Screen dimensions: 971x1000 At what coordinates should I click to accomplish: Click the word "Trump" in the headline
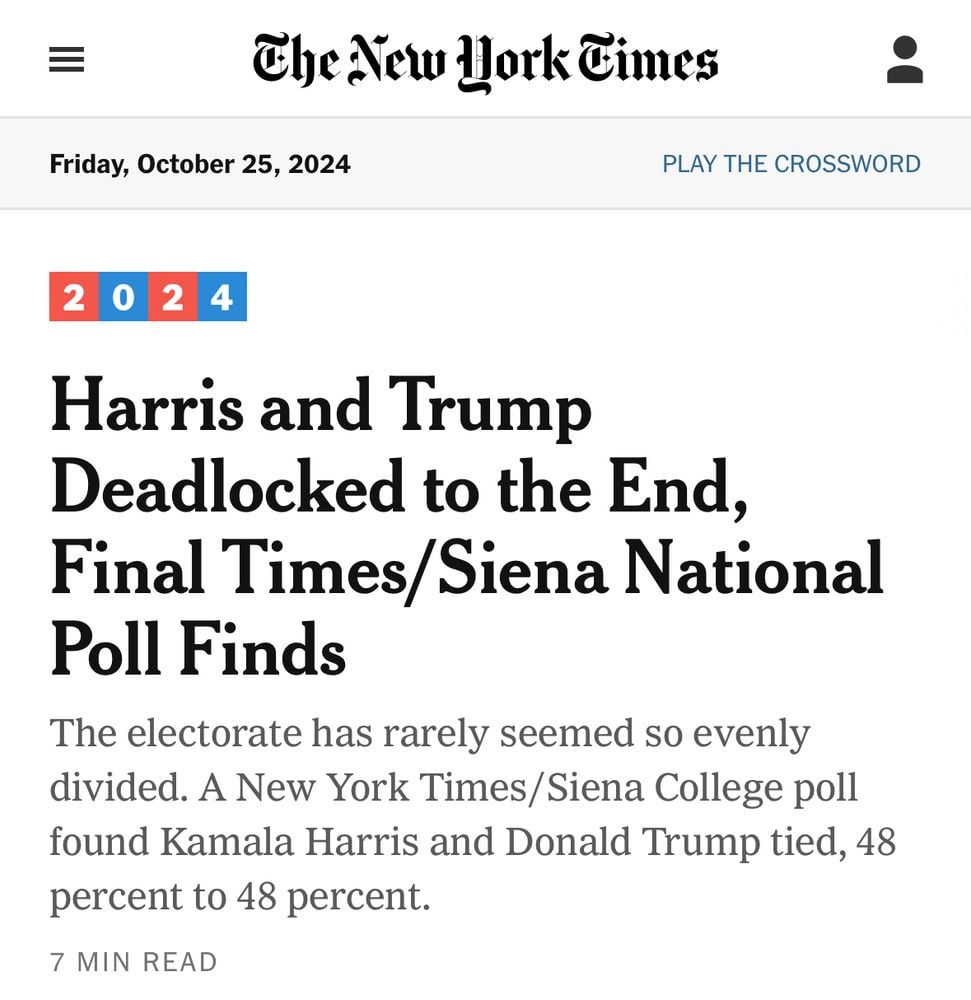coord(490,408)
